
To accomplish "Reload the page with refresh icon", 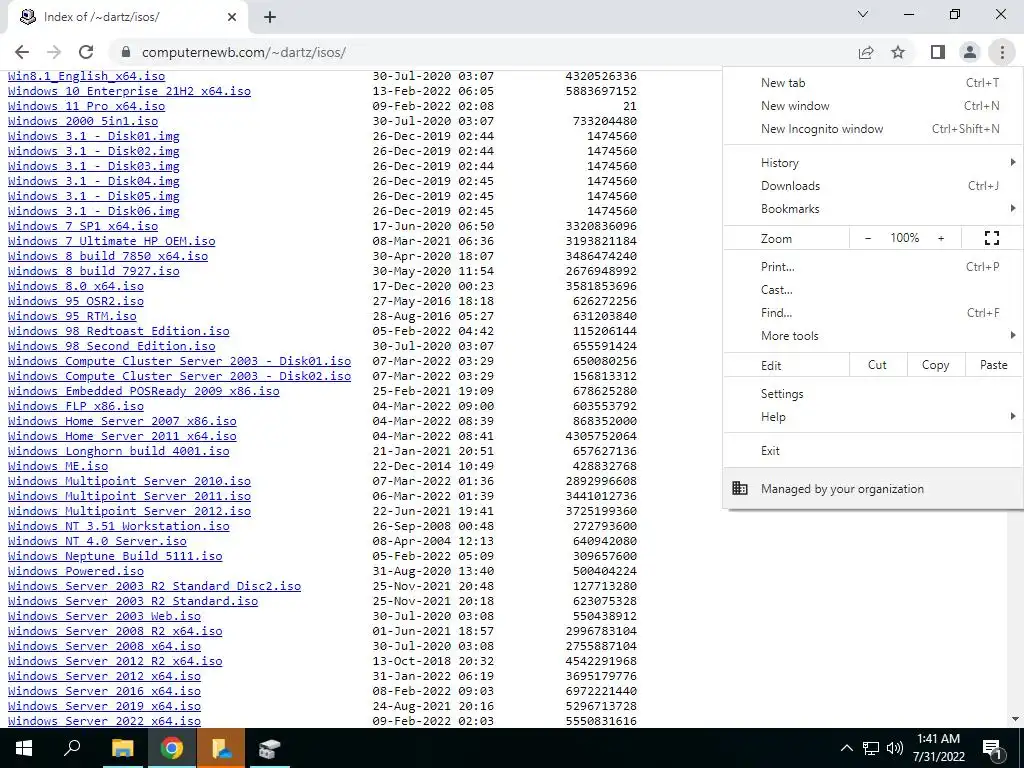I will tap(86, 52).
